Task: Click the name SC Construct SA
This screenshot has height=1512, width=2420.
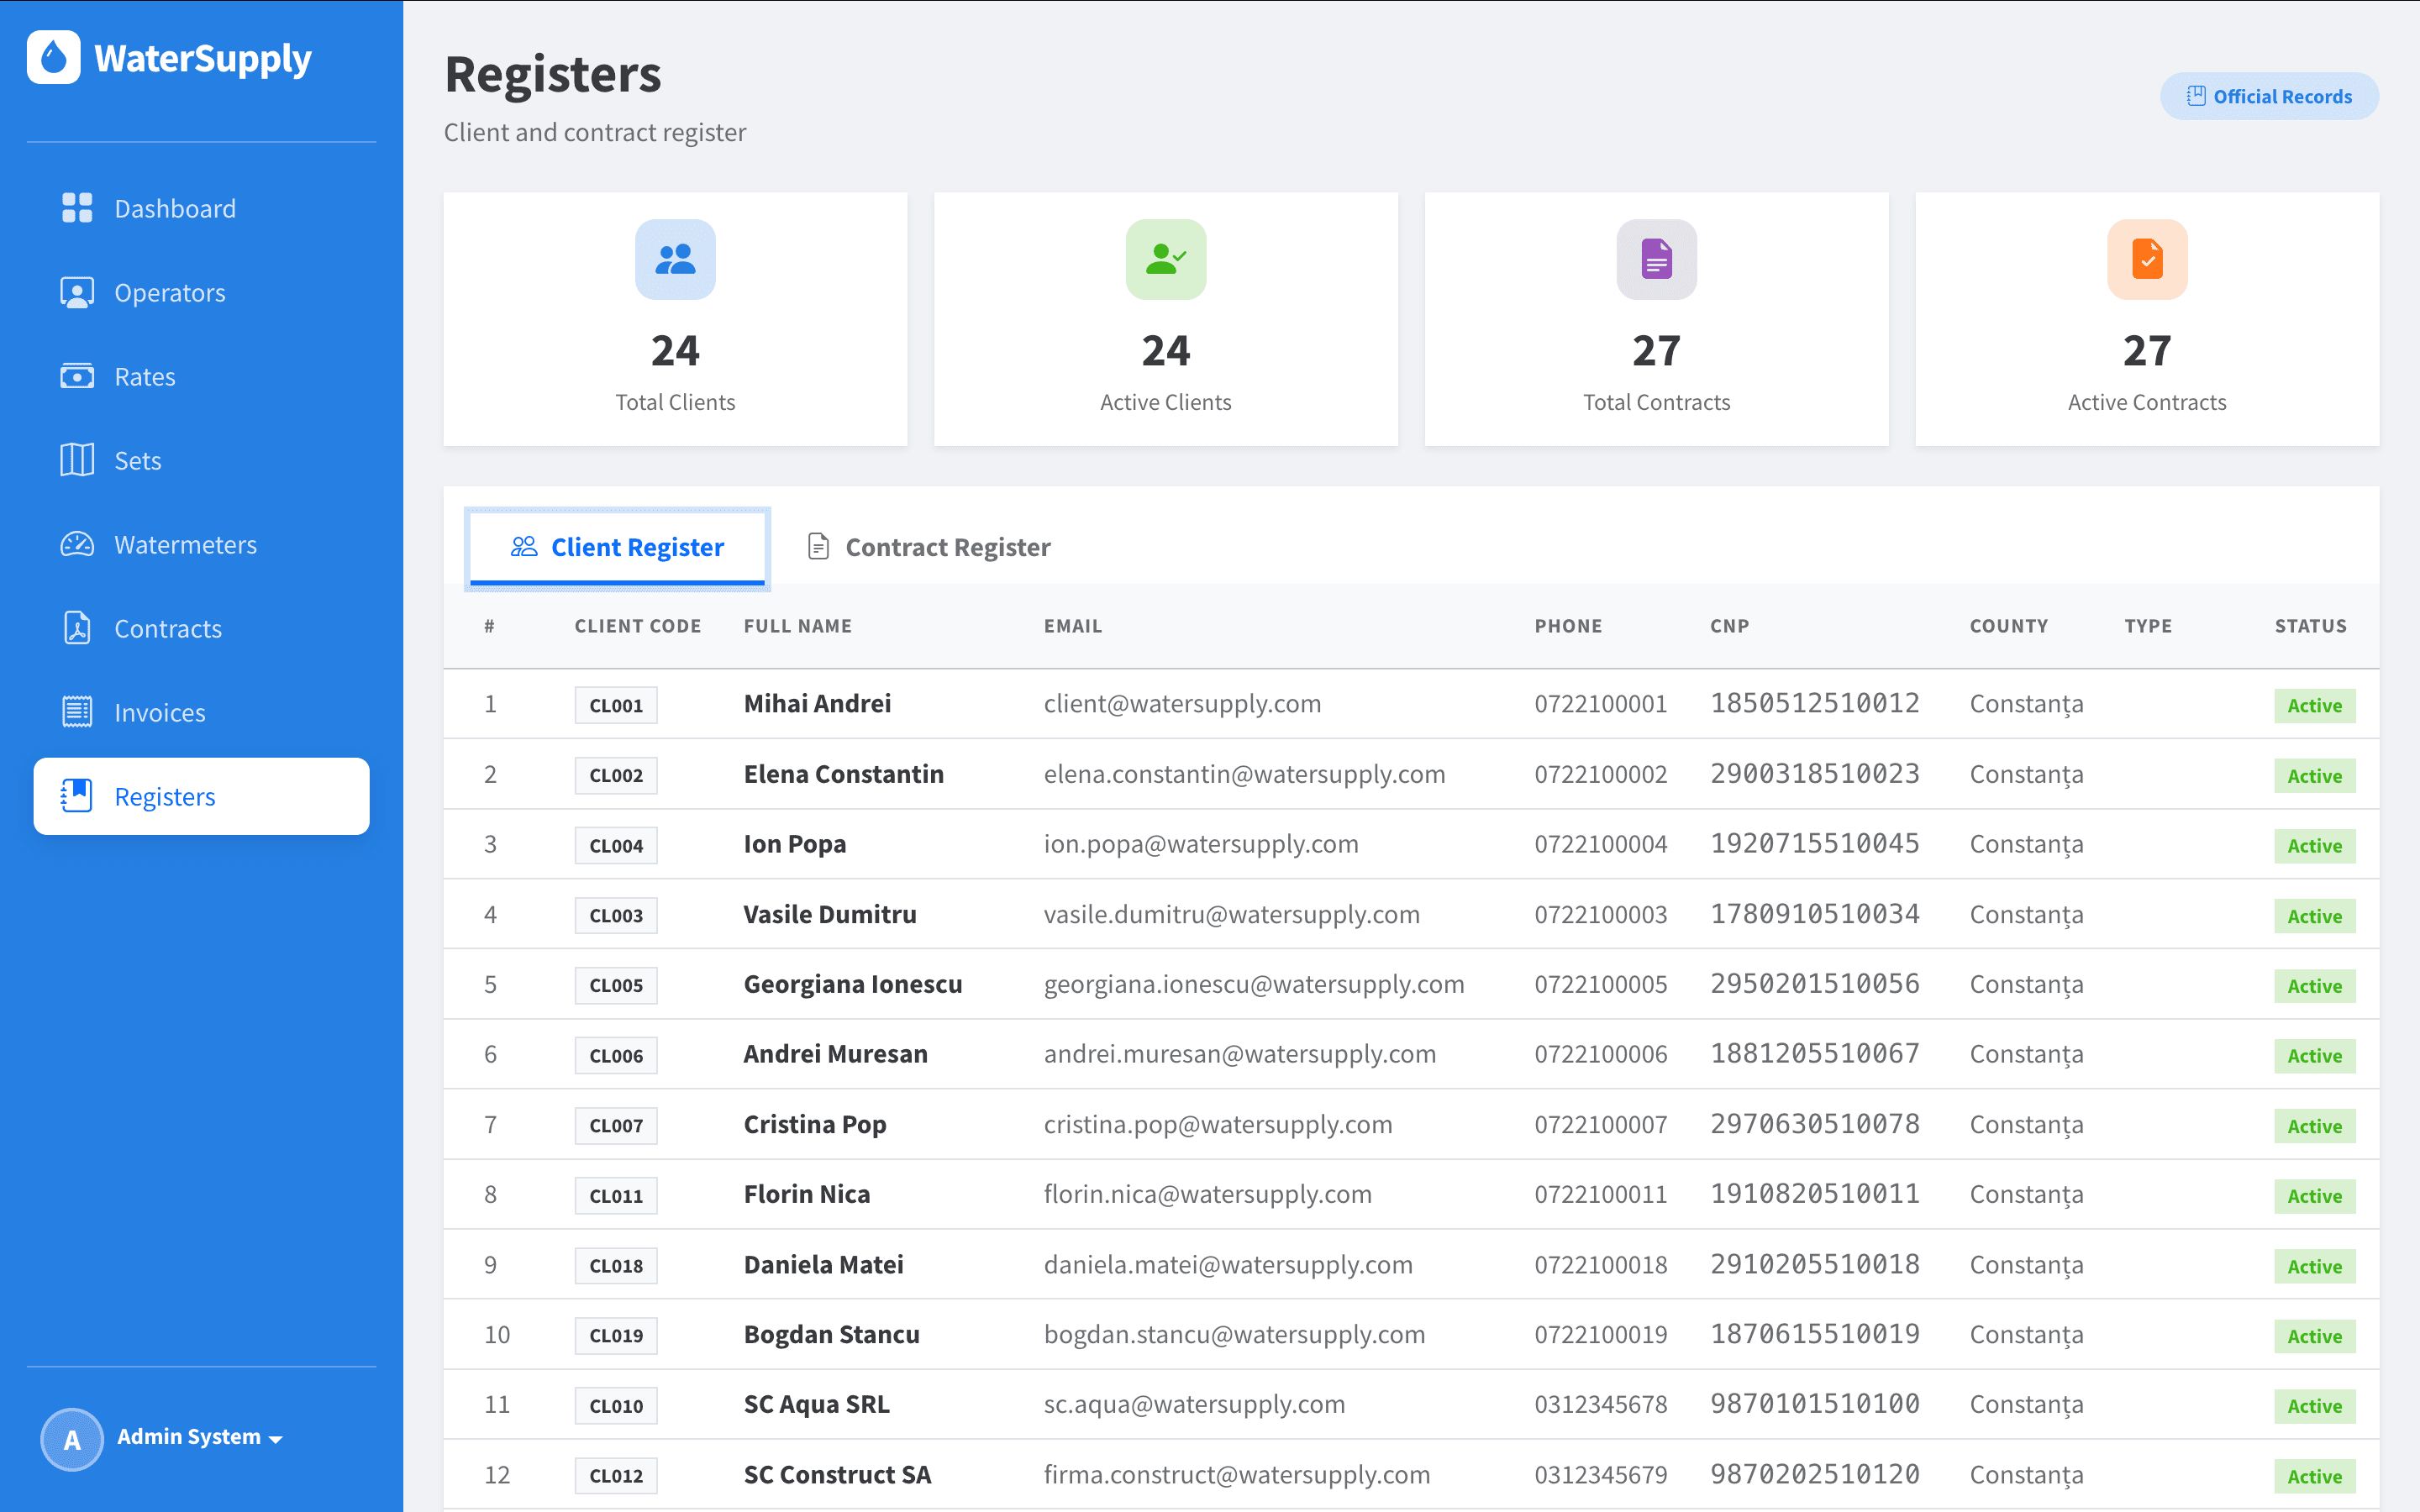Action: click(838, 1474)
